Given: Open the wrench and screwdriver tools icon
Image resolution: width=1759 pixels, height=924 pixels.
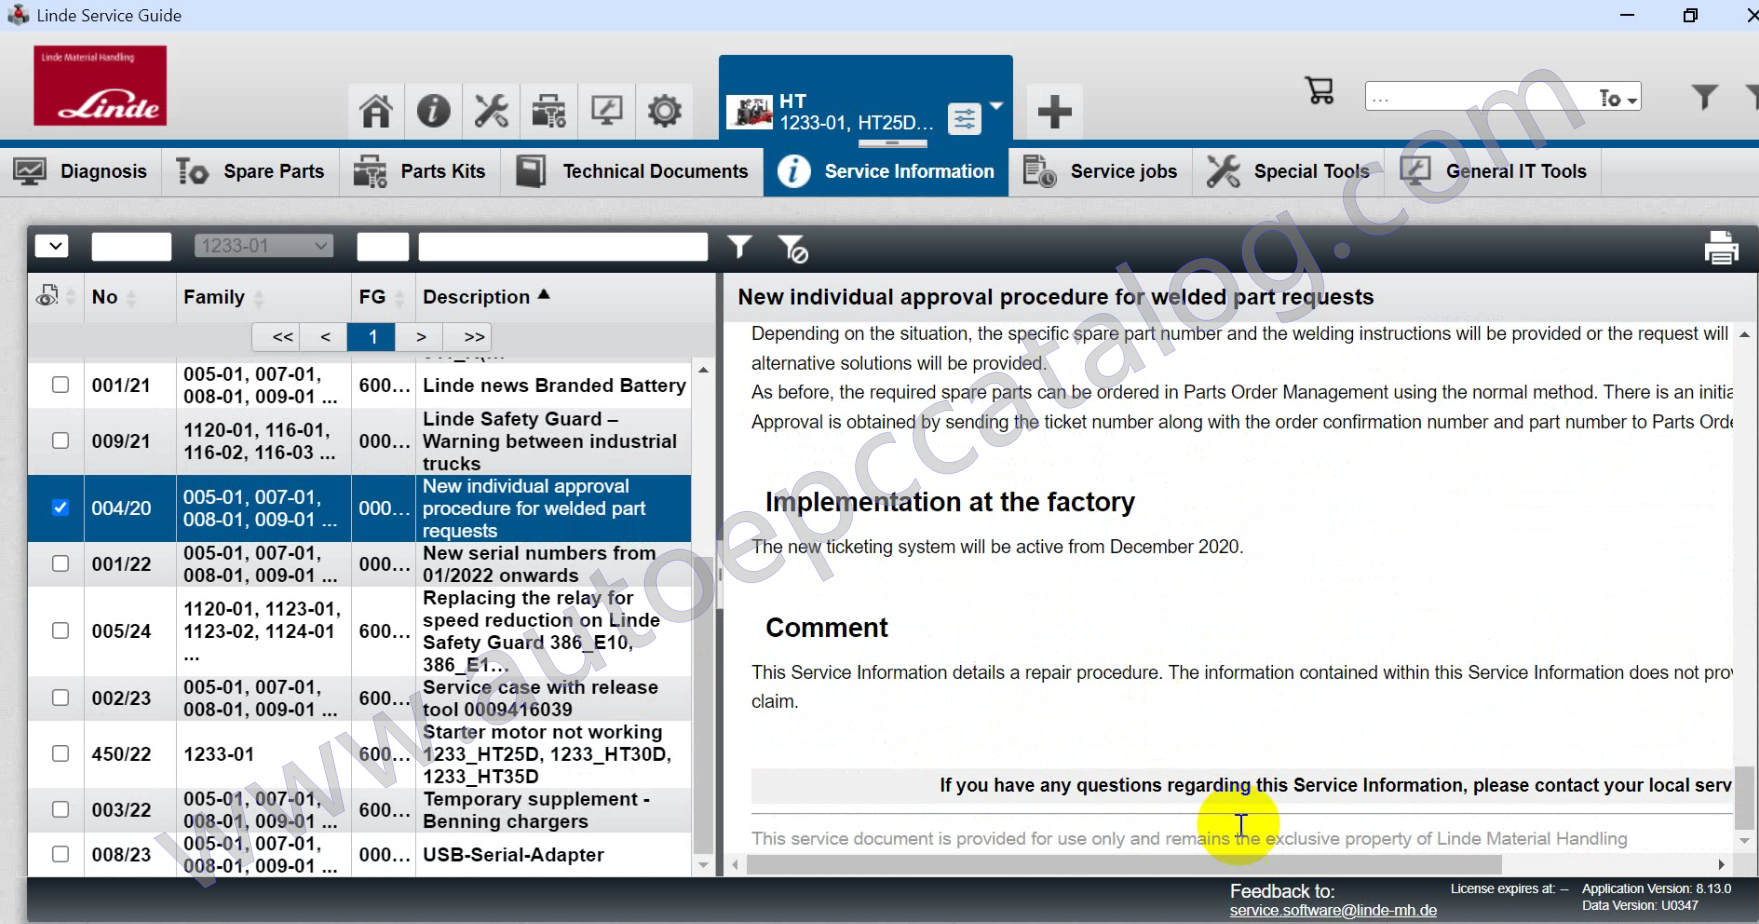Looking at the screenshot, I should [491, 110].
